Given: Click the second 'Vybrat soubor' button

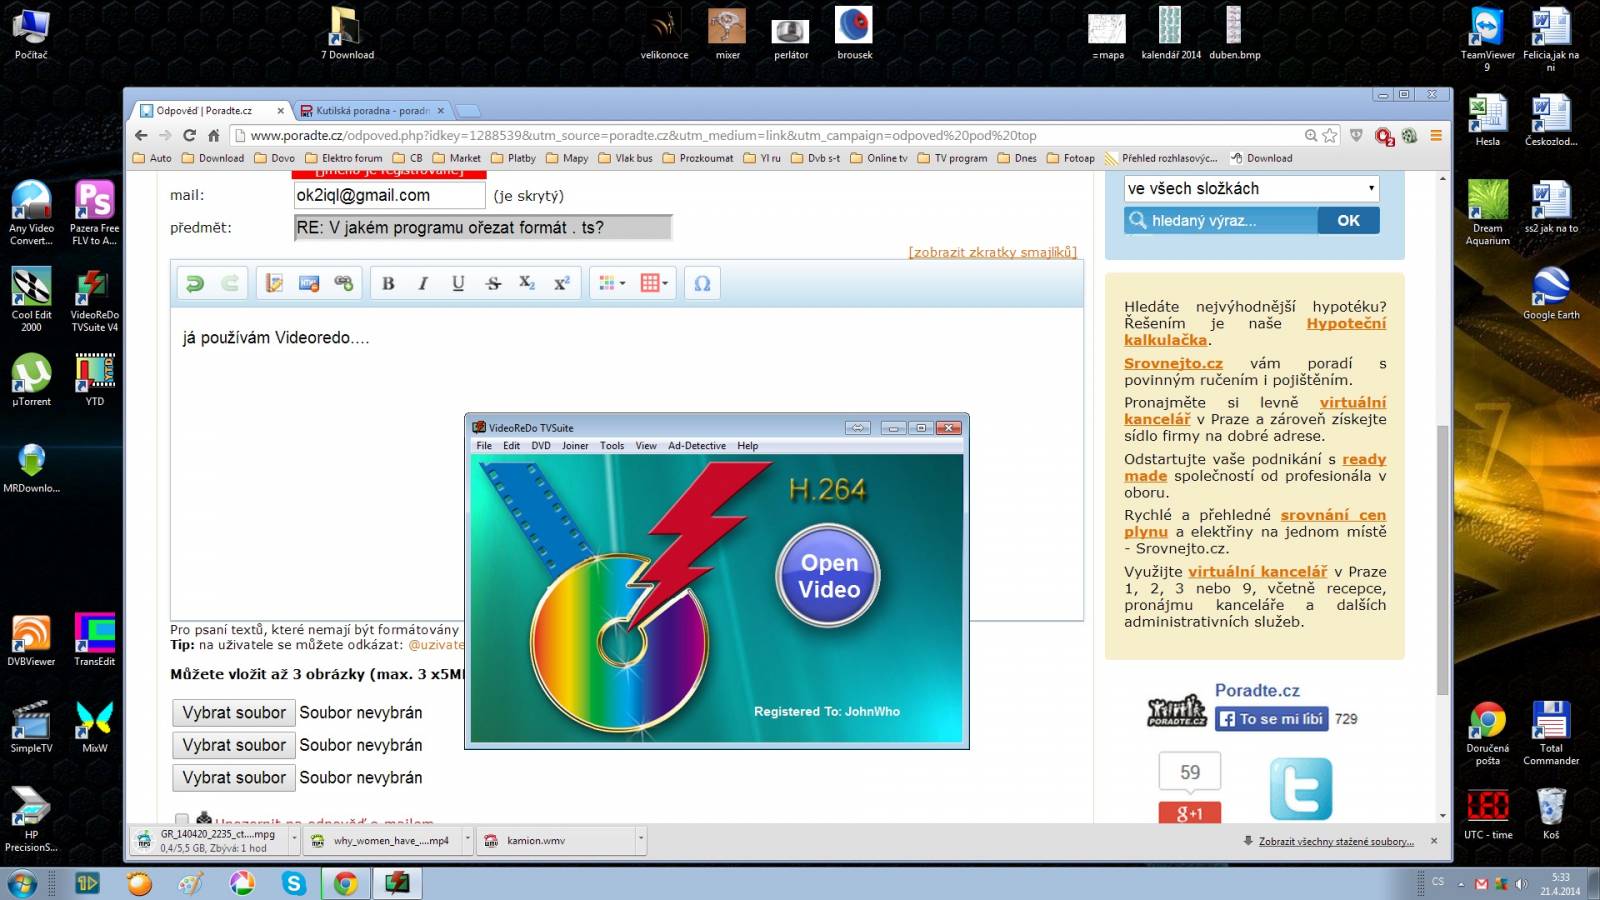Looking at the screenshot, I should pos(234,745).
